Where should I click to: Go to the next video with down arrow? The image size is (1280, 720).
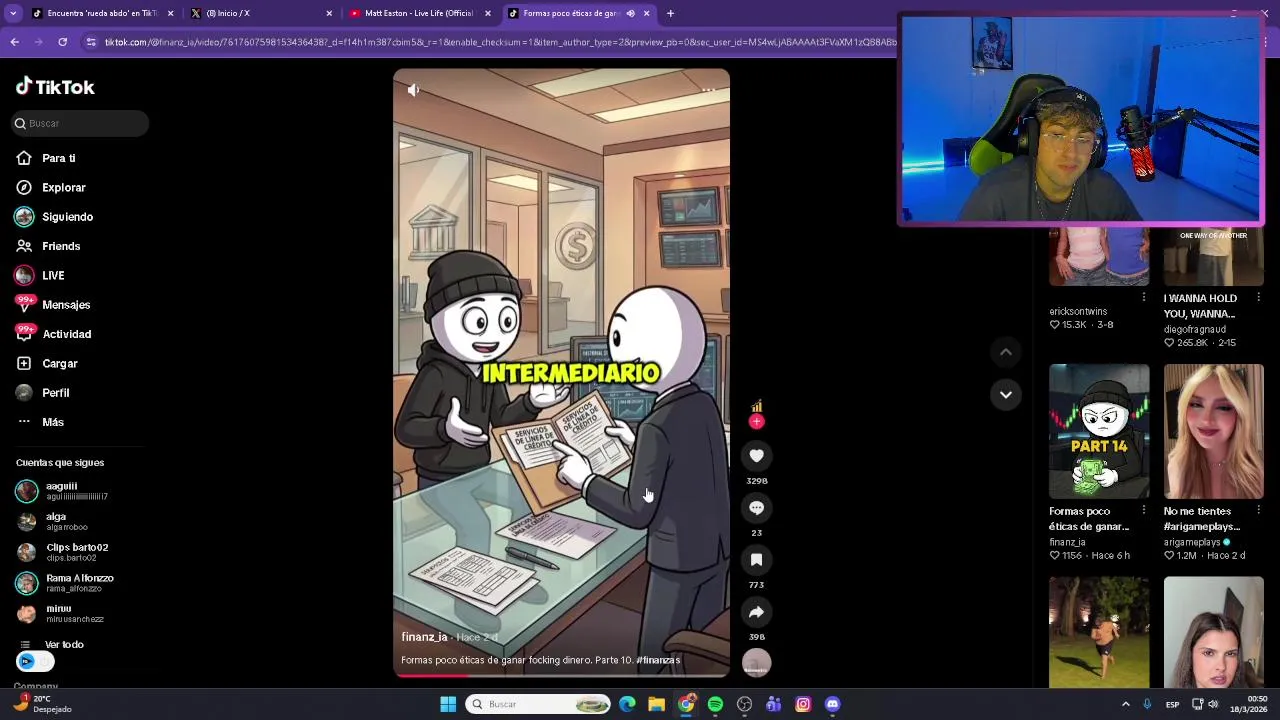click(x=1006, y=394)
